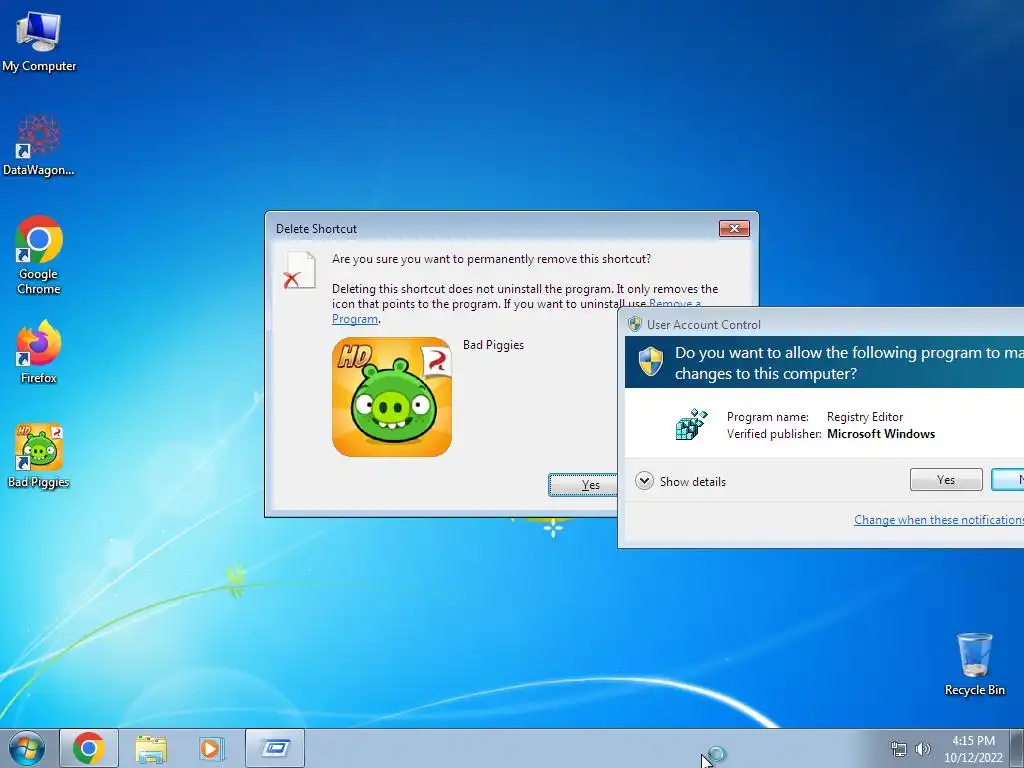Launch Windows Media Player from taskbar
1024x768 pixels.
point(211,748)
